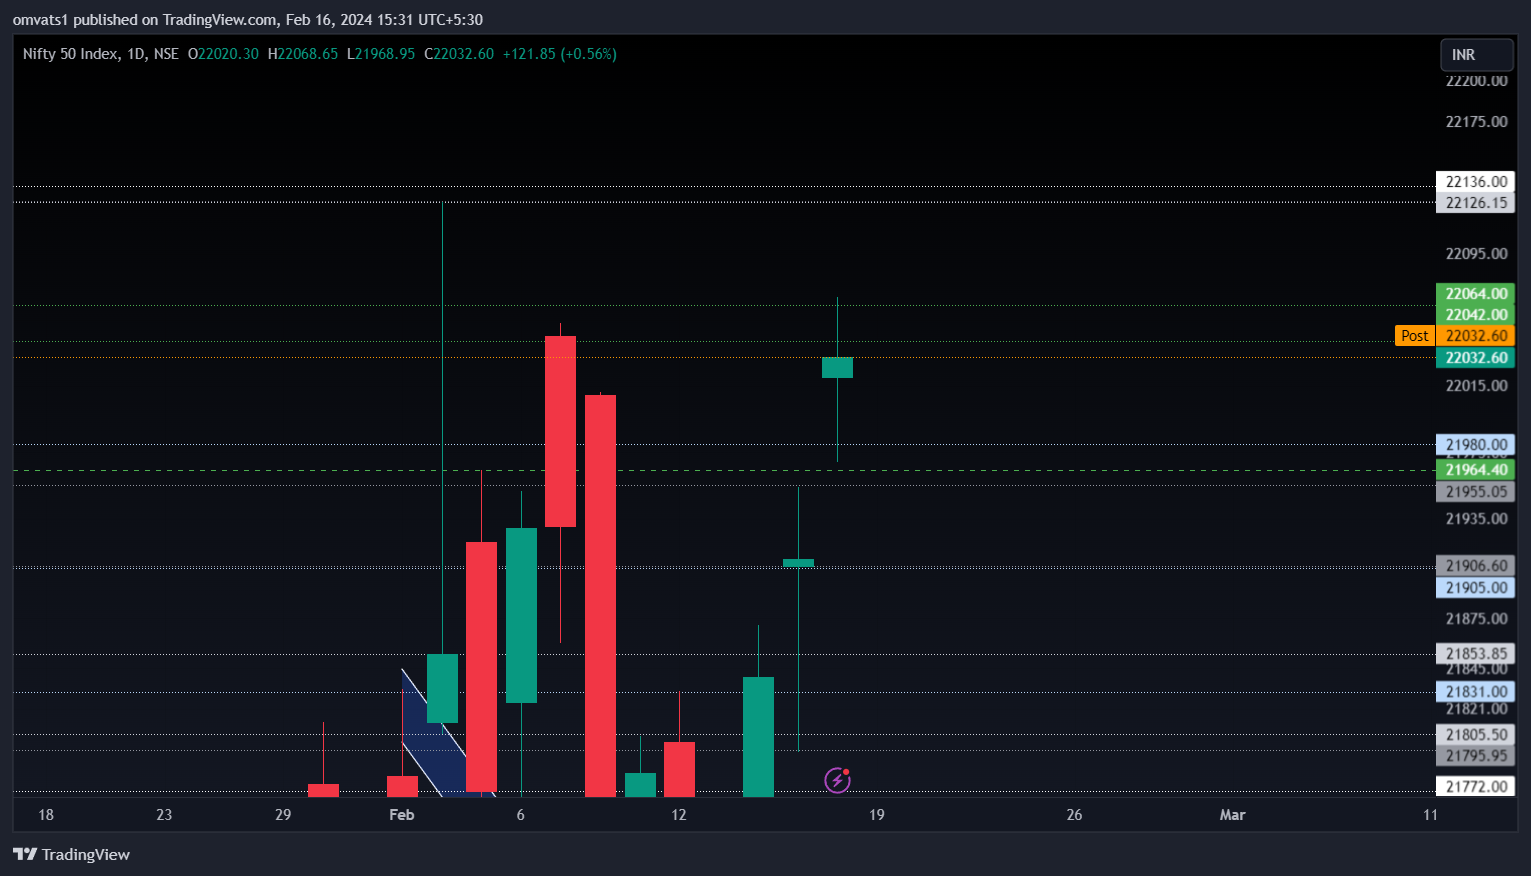
Task: Select the 21980.00 price level label
Action: pos(1475,445)
